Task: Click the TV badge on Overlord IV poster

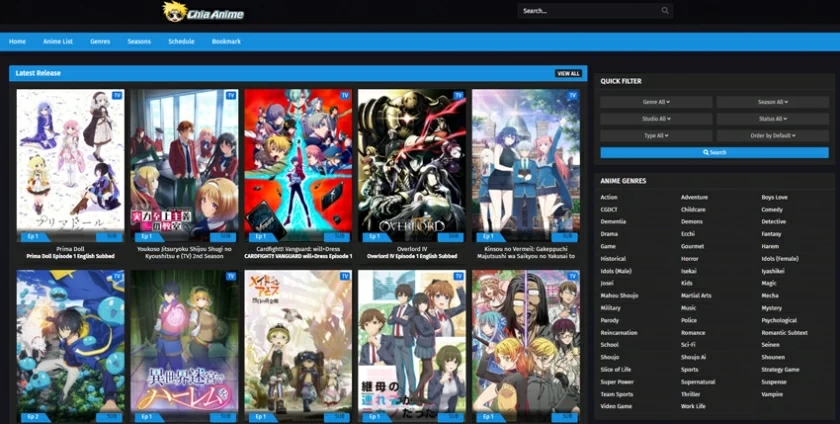Action: [x=459, y=95]
